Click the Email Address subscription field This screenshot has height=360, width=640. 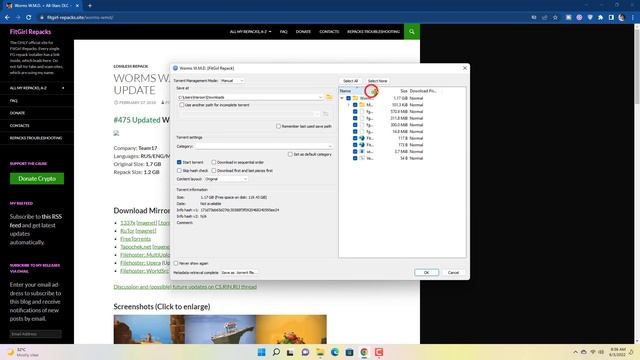[x=36, y=334]
